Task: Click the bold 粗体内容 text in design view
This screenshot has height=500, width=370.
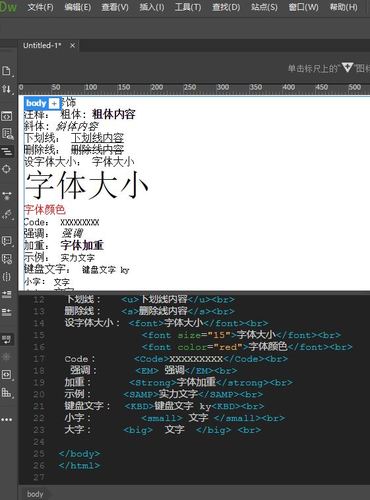Action: 114,114
